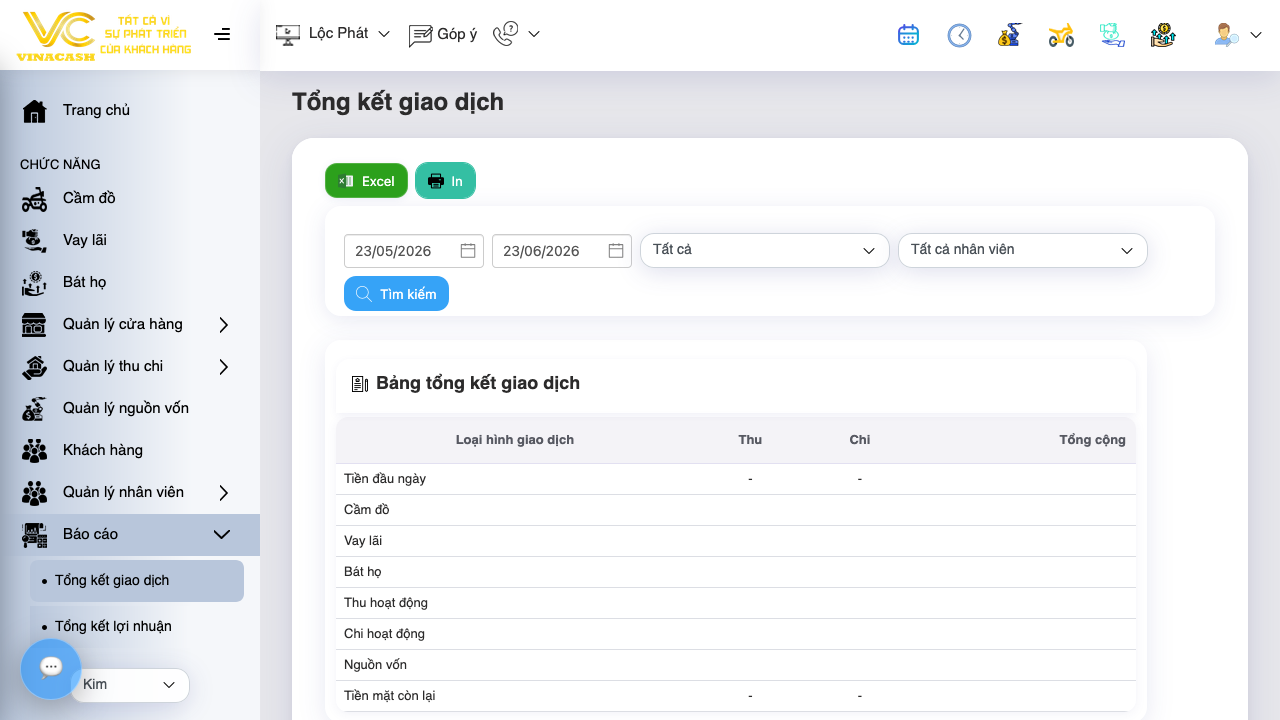Screen dimensions: 1280x720
Task: Click the Nguồn vốn row label
Action: (375, 665)
